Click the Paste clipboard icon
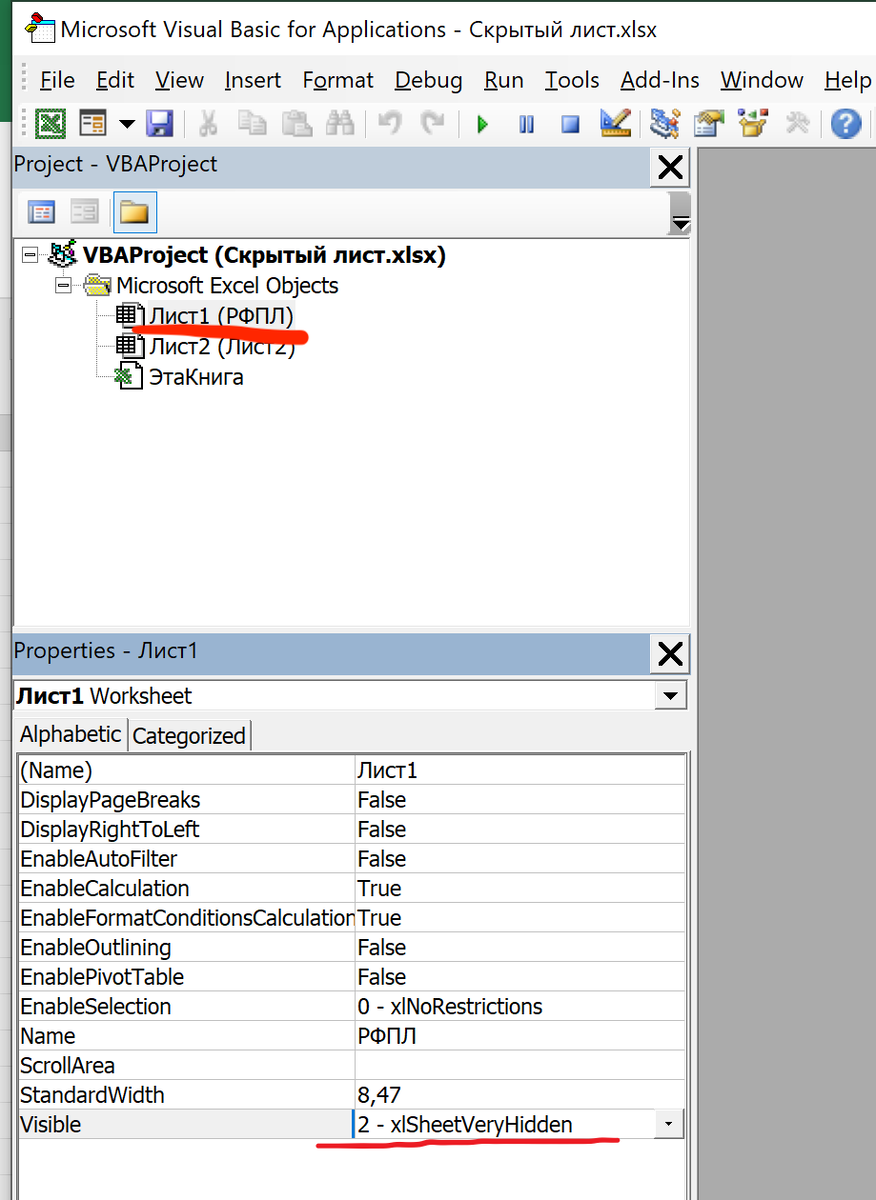Screen dimensions: 876x1200 [x=296, y=124]
